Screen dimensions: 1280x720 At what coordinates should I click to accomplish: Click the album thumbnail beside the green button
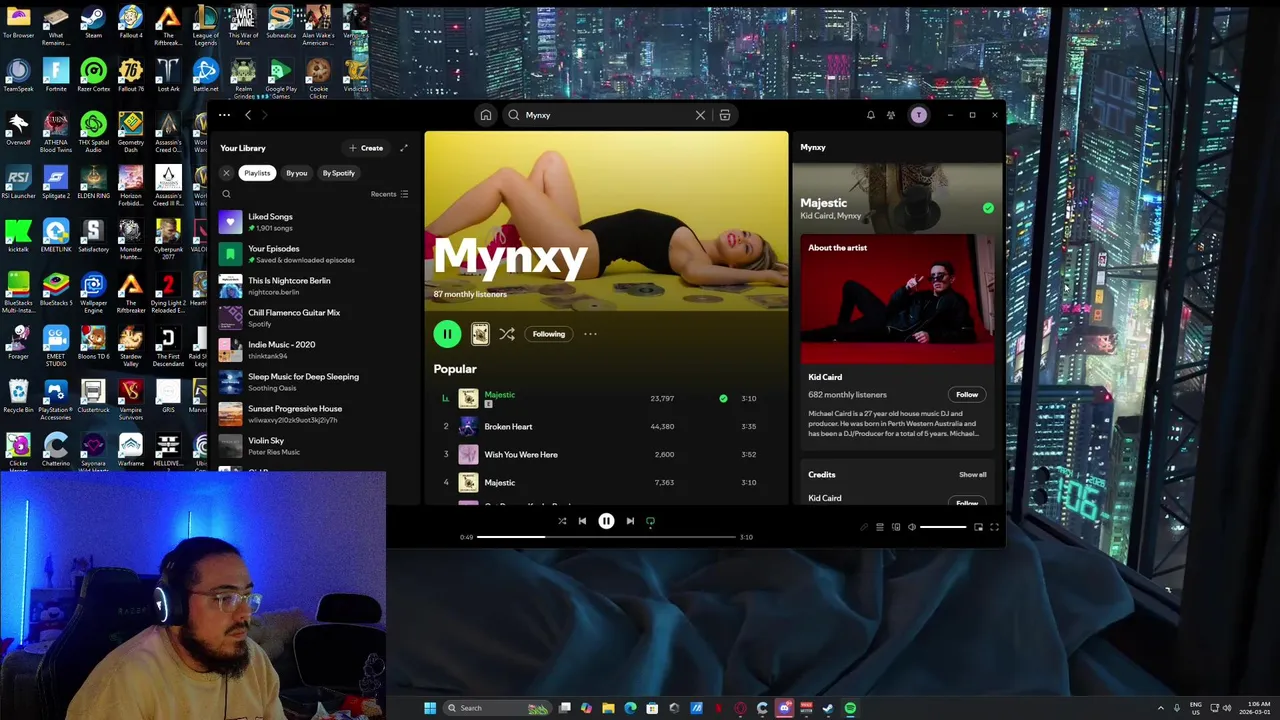click(x=480, y=334)
